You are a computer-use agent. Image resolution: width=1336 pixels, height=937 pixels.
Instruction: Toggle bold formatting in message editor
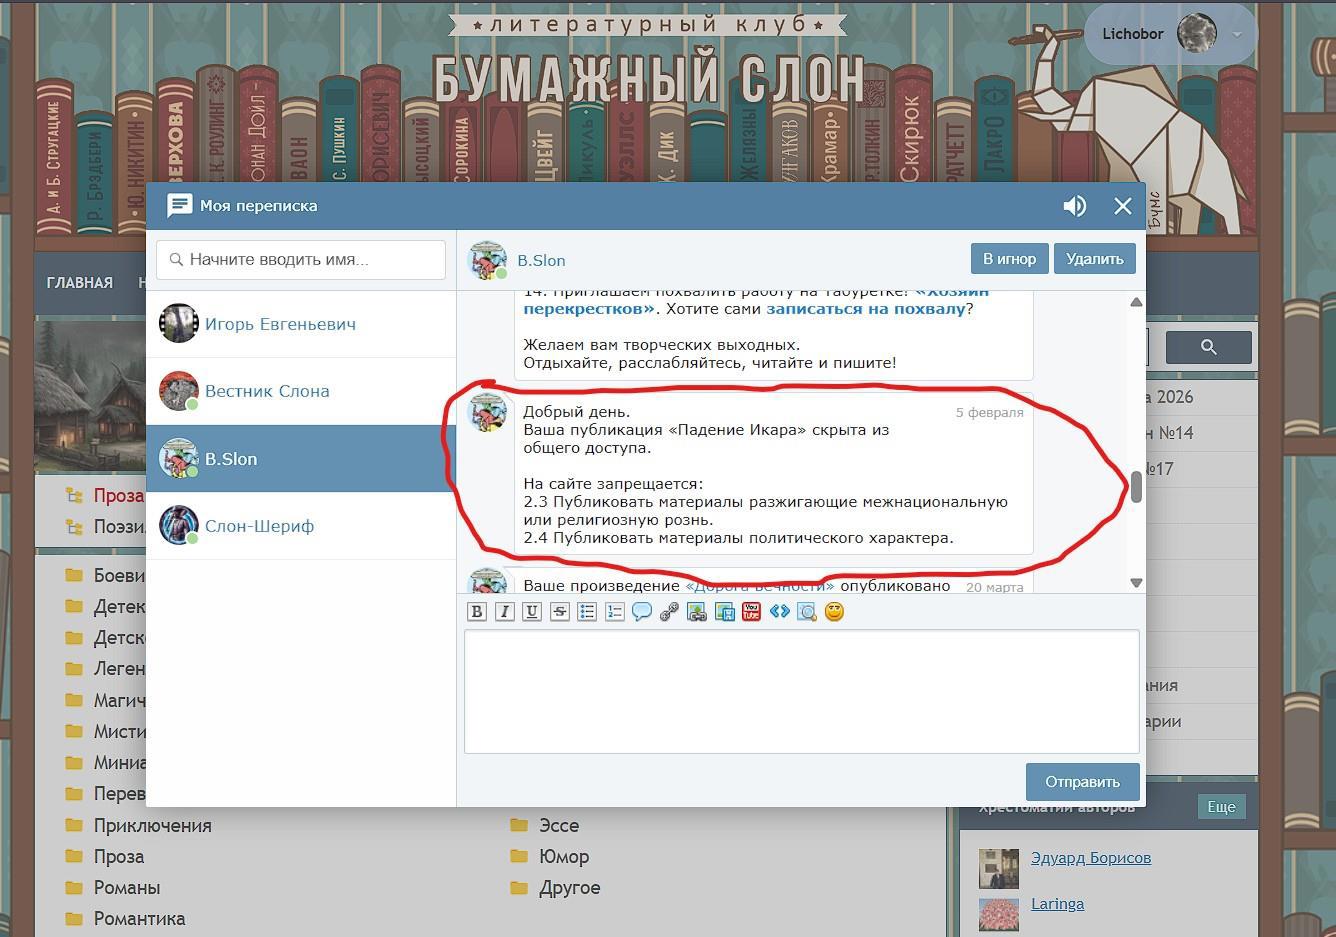click(x=477, y=612)
